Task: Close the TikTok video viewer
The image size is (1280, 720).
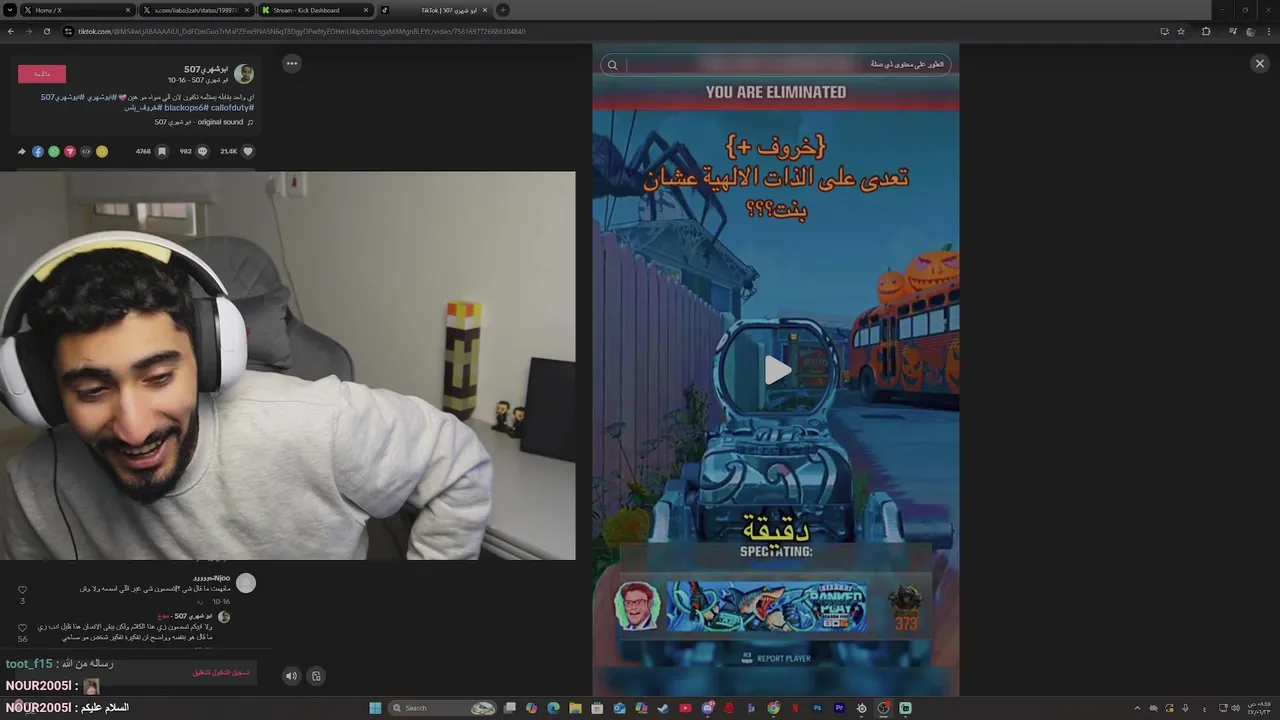Action: (x=1259, y=63)
